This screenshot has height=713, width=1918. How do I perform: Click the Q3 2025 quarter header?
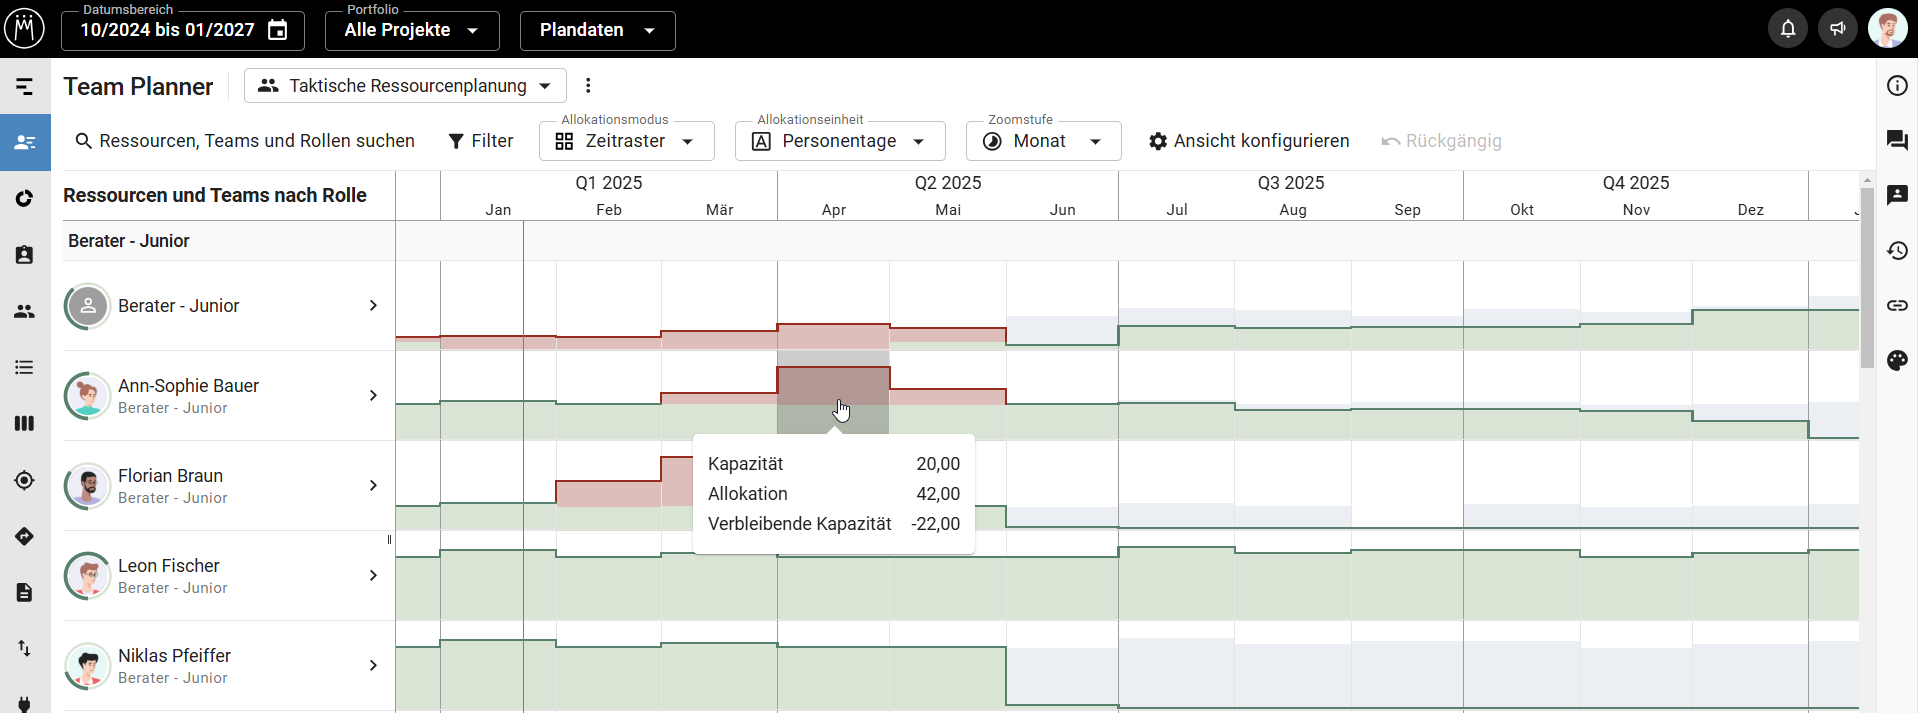pyautogui.click(x=1291, y=183)
